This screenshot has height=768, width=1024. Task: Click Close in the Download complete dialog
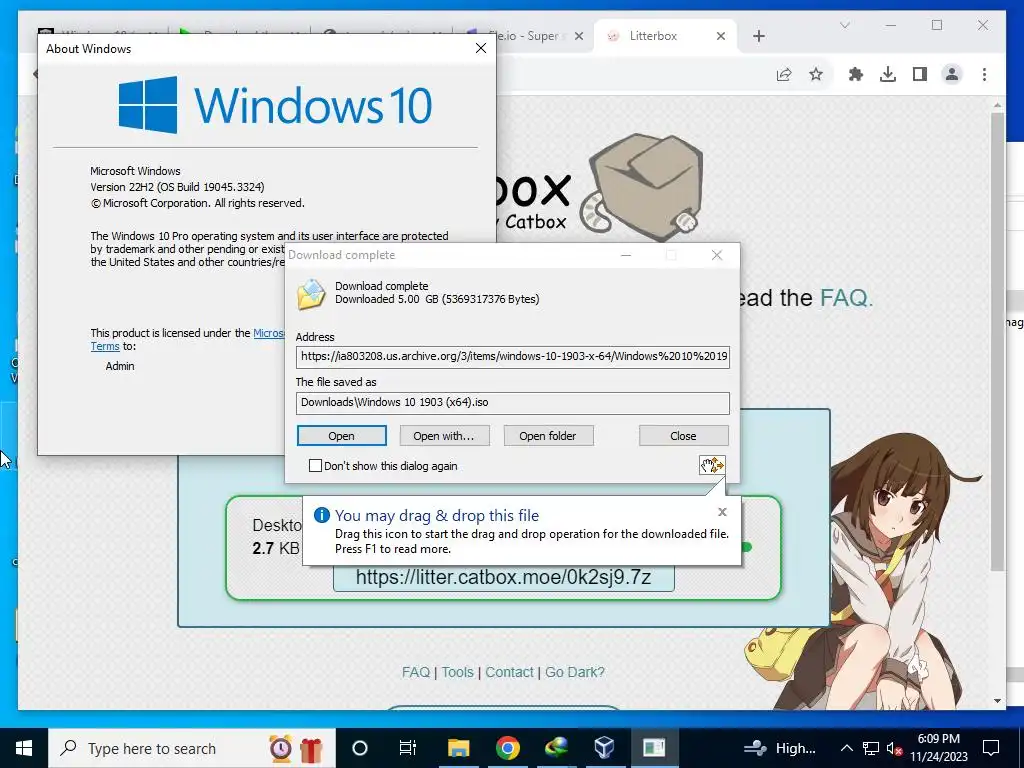tap(683, 436)
